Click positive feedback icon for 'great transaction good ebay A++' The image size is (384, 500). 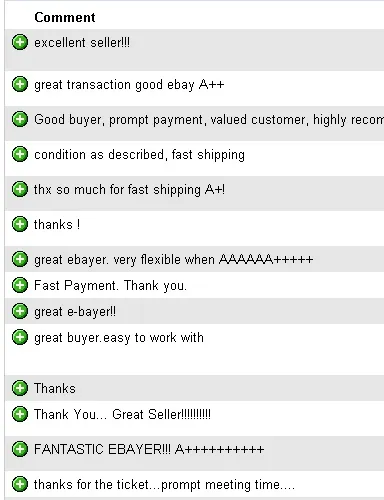(x=20, y=84)
